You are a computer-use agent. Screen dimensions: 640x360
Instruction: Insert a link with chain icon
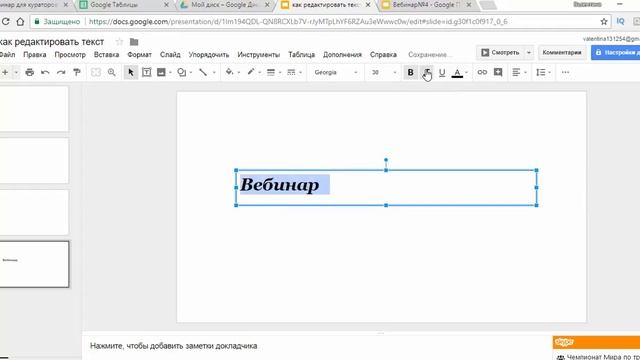click(482, 72)
